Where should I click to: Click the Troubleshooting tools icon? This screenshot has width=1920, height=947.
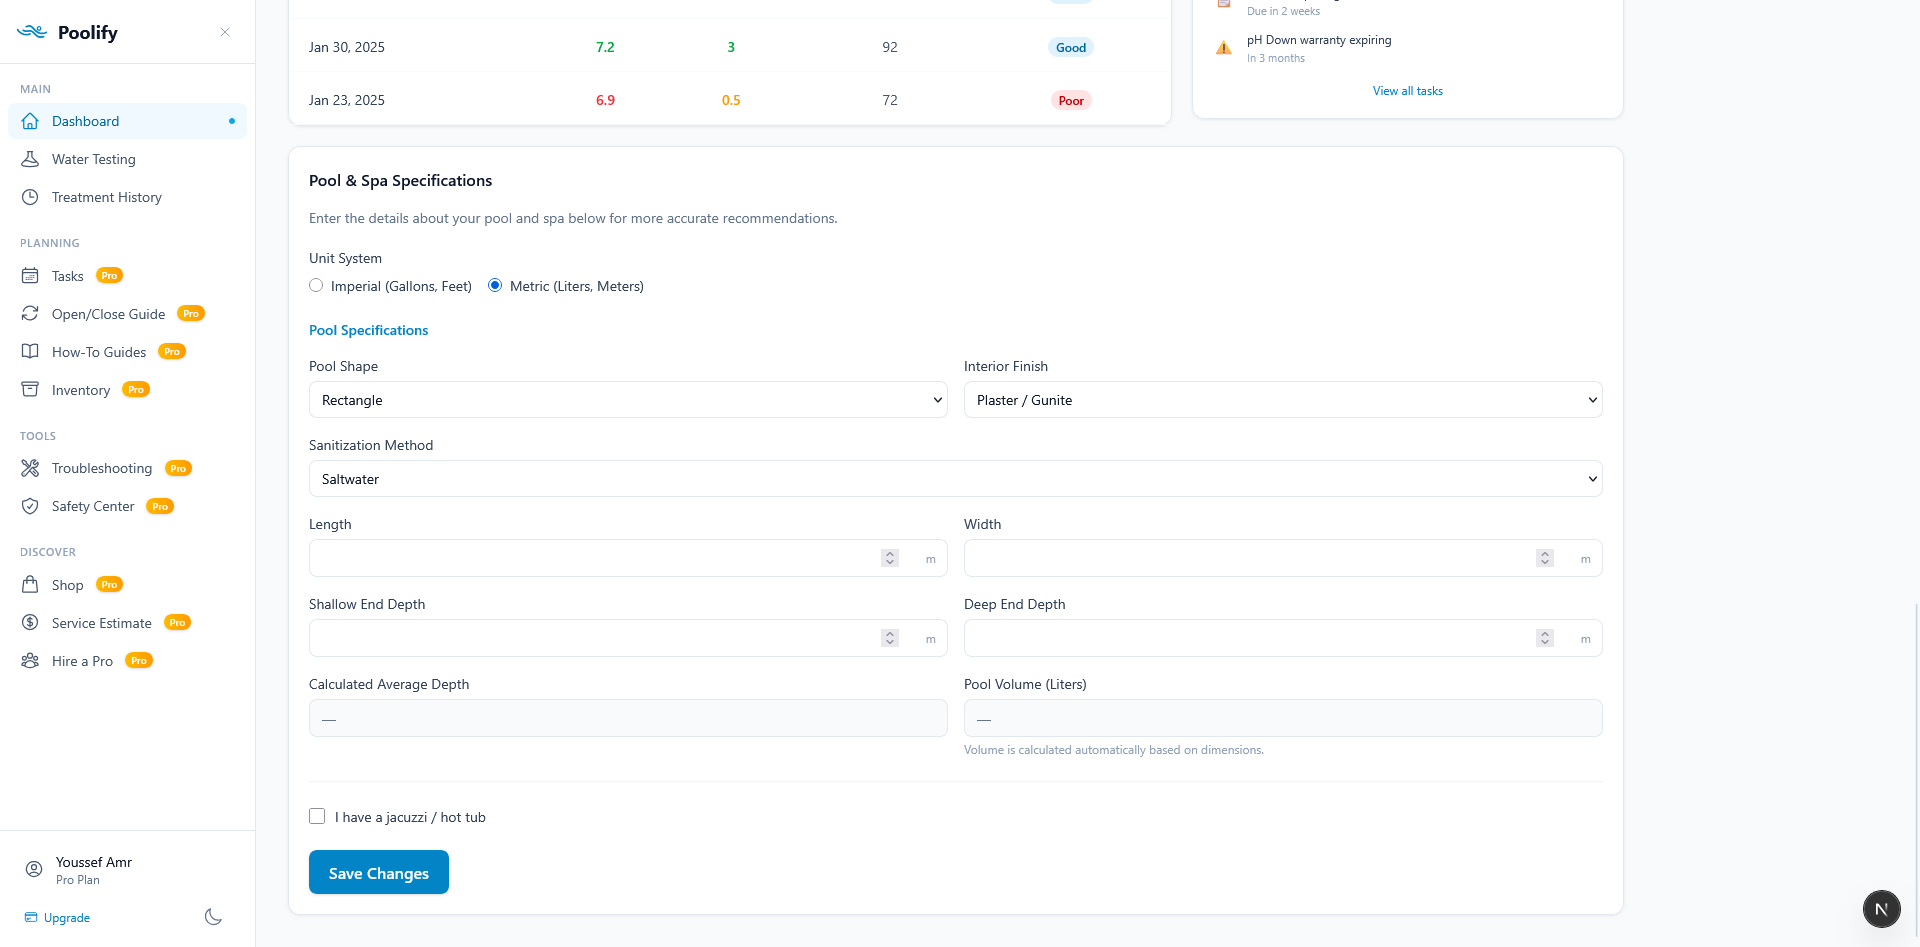[30, 468]
